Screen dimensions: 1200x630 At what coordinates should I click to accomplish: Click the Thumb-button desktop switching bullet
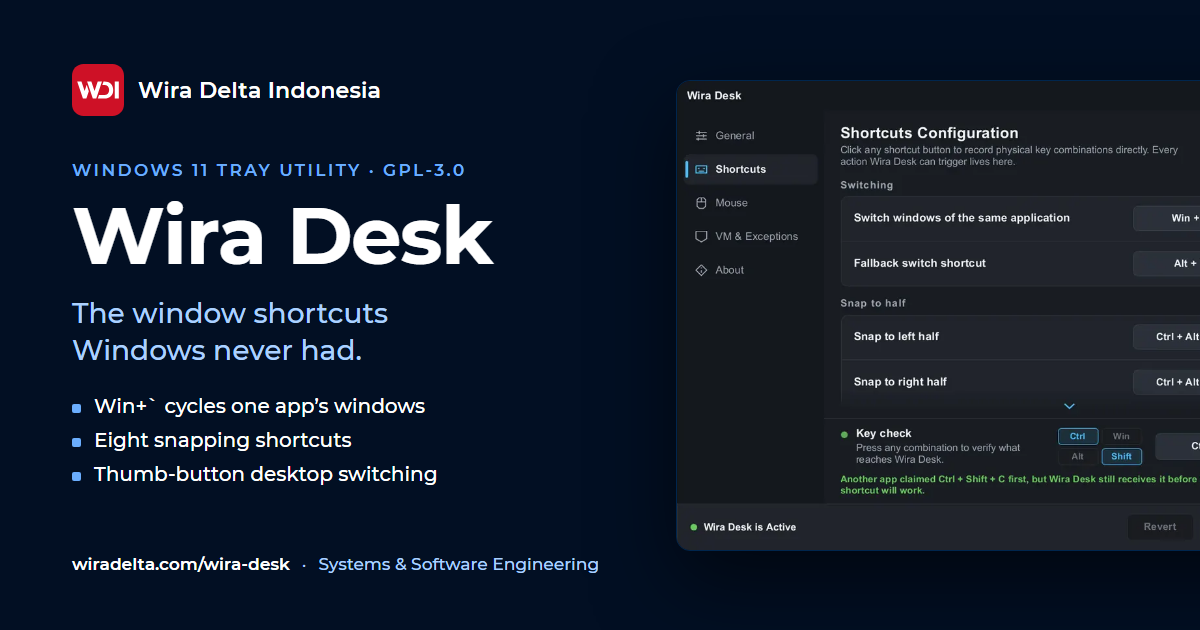click(x=266, y=474)
